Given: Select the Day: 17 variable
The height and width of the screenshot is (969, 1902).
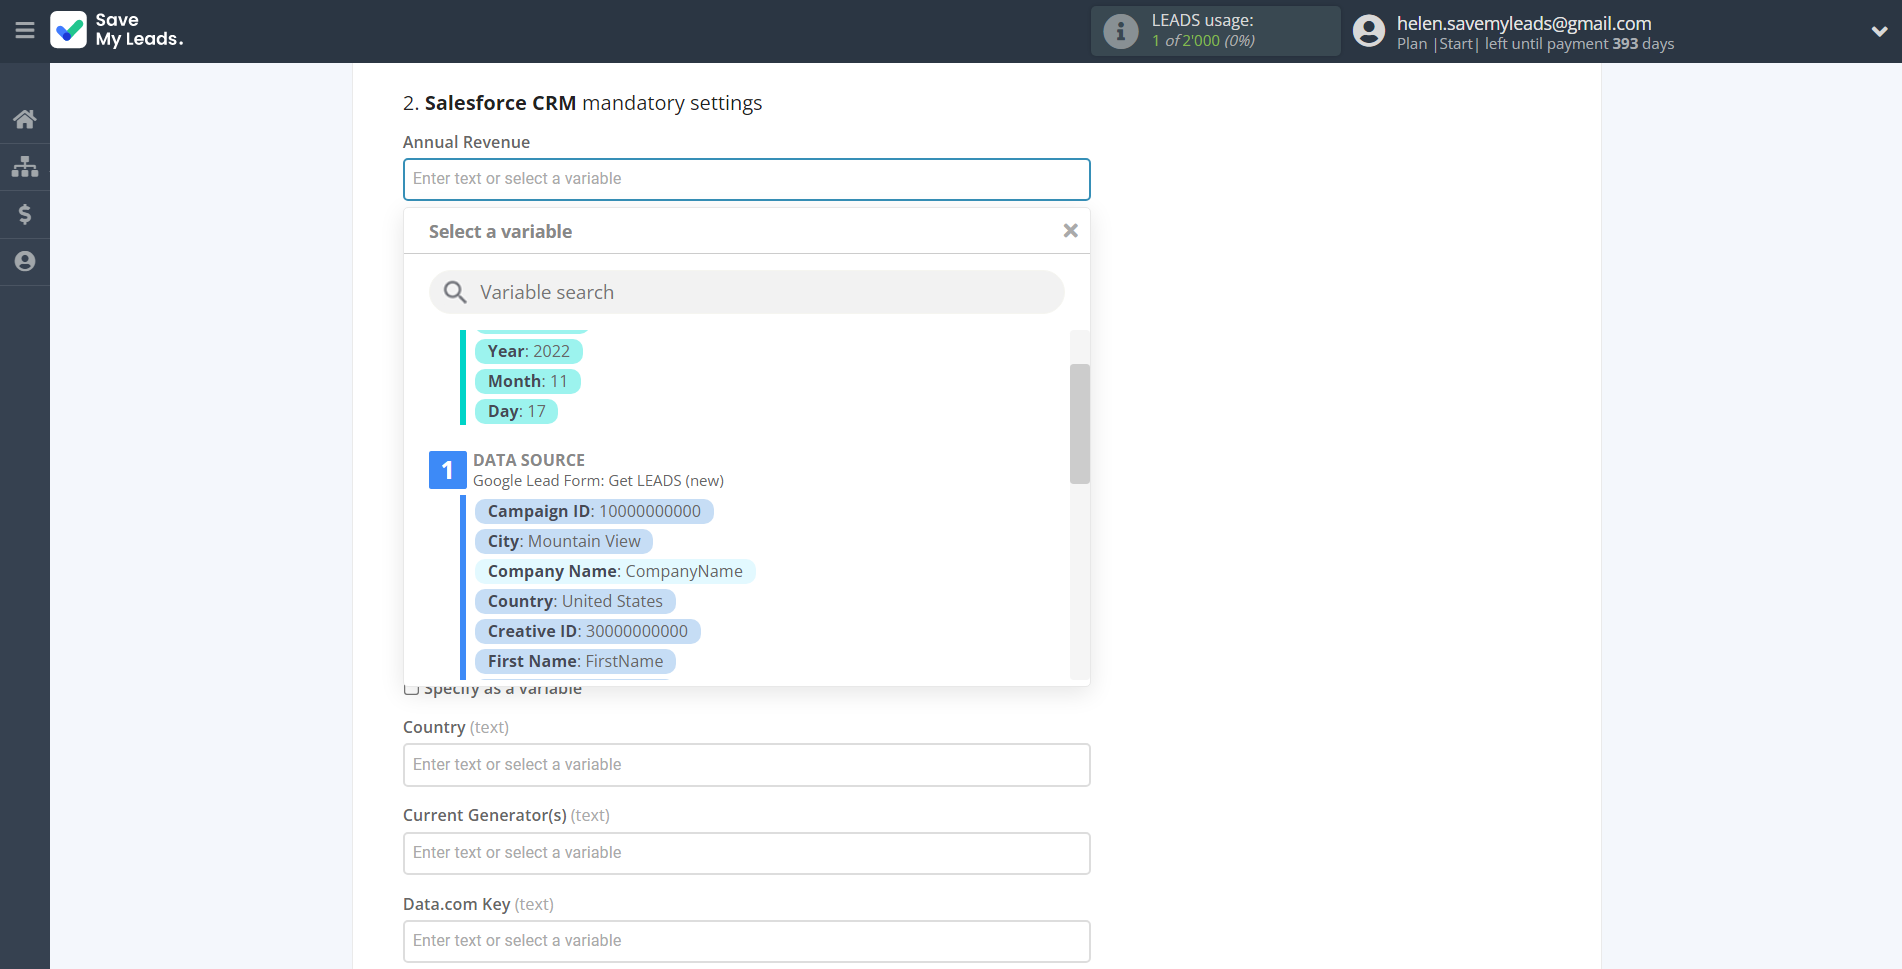Looking at the screenshot, I should click(x=516, y=411).
